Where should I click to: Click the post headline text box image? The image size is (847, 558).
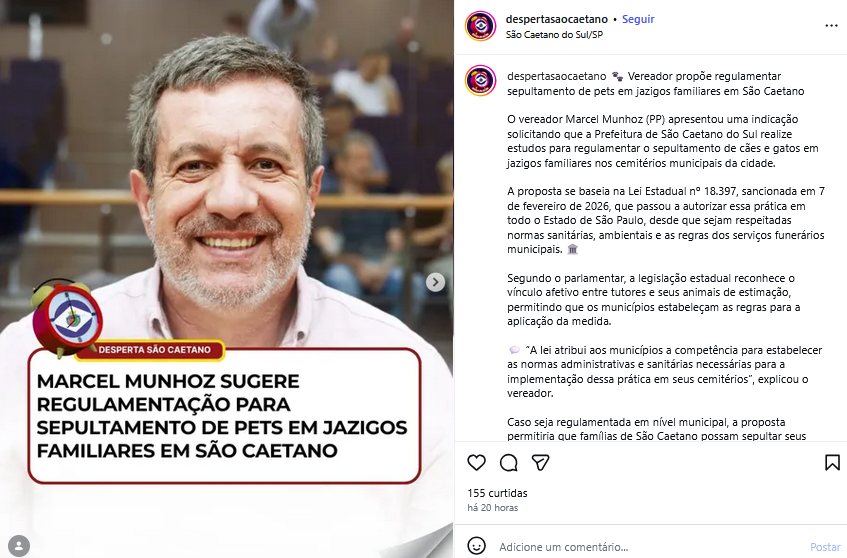pyautogui.click(x=224, y=416)
